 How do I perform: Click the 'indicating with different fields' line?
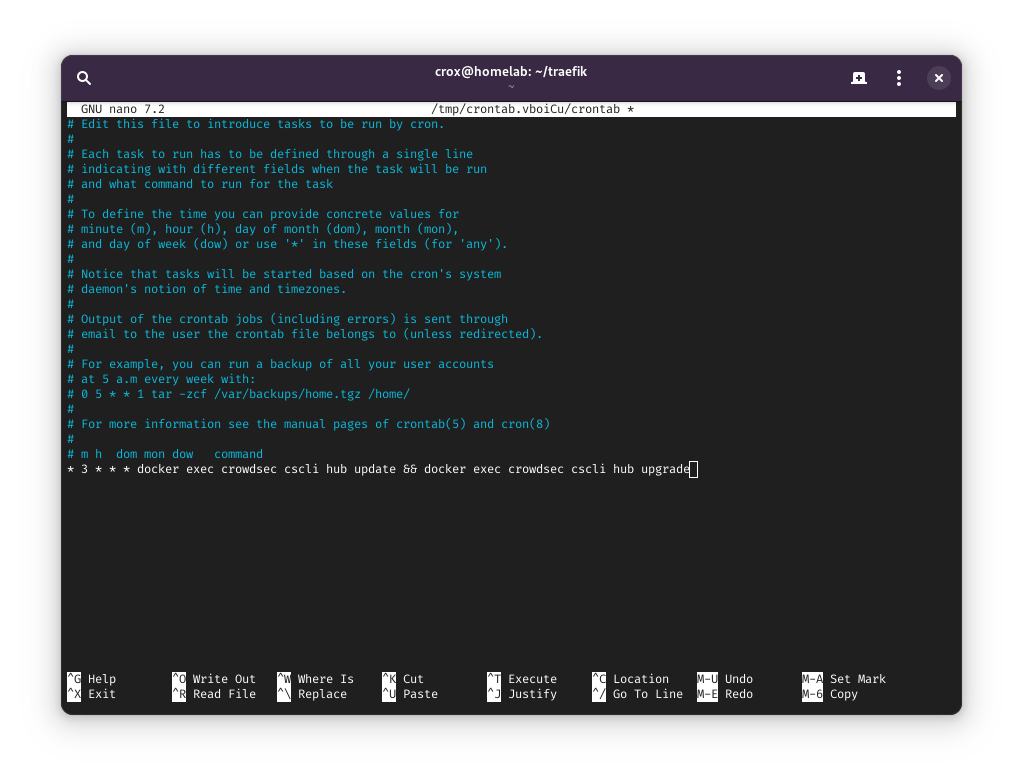point(277,169)
